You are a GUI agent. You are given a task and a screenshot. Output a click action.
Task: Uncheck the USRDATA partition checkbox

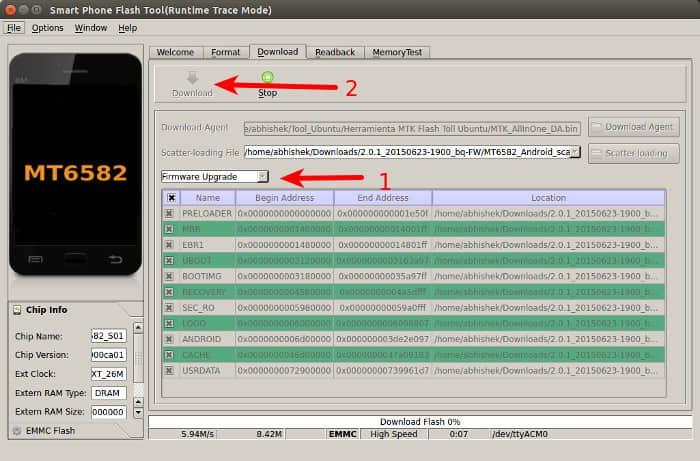(x=169, y=370)
